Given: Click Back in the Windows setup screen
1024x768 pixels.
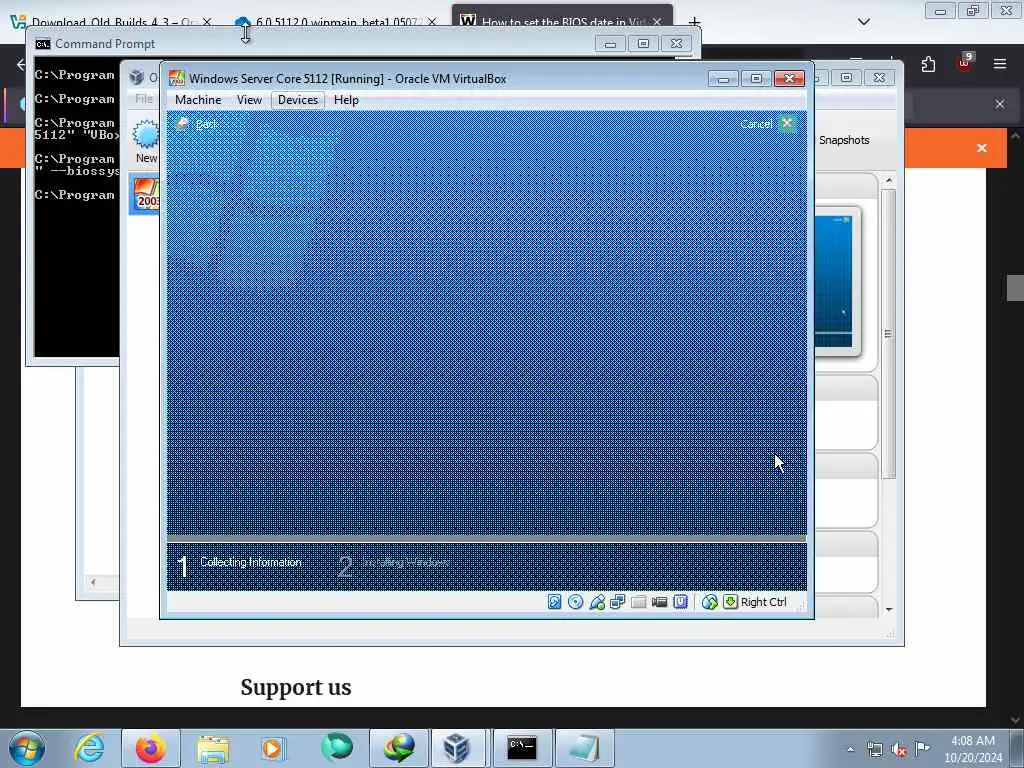Looking at the screenshot, I should (x=197, y=123).
